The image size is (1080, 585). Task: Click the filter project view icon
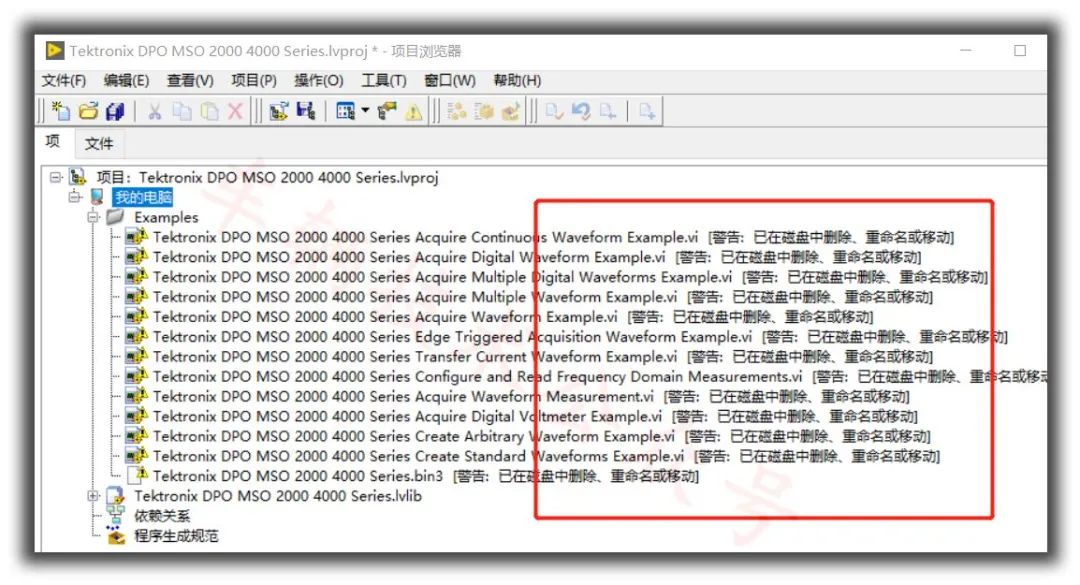345,111
